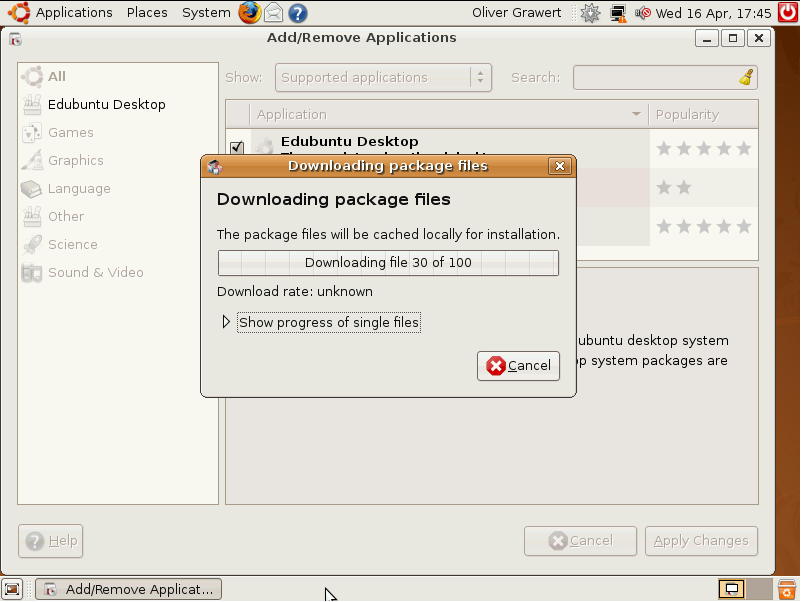The height and width of the screenshot is (602, 802).
Task: Open the Applications menu
Action: pyautogui.click(x=74, y=13)
